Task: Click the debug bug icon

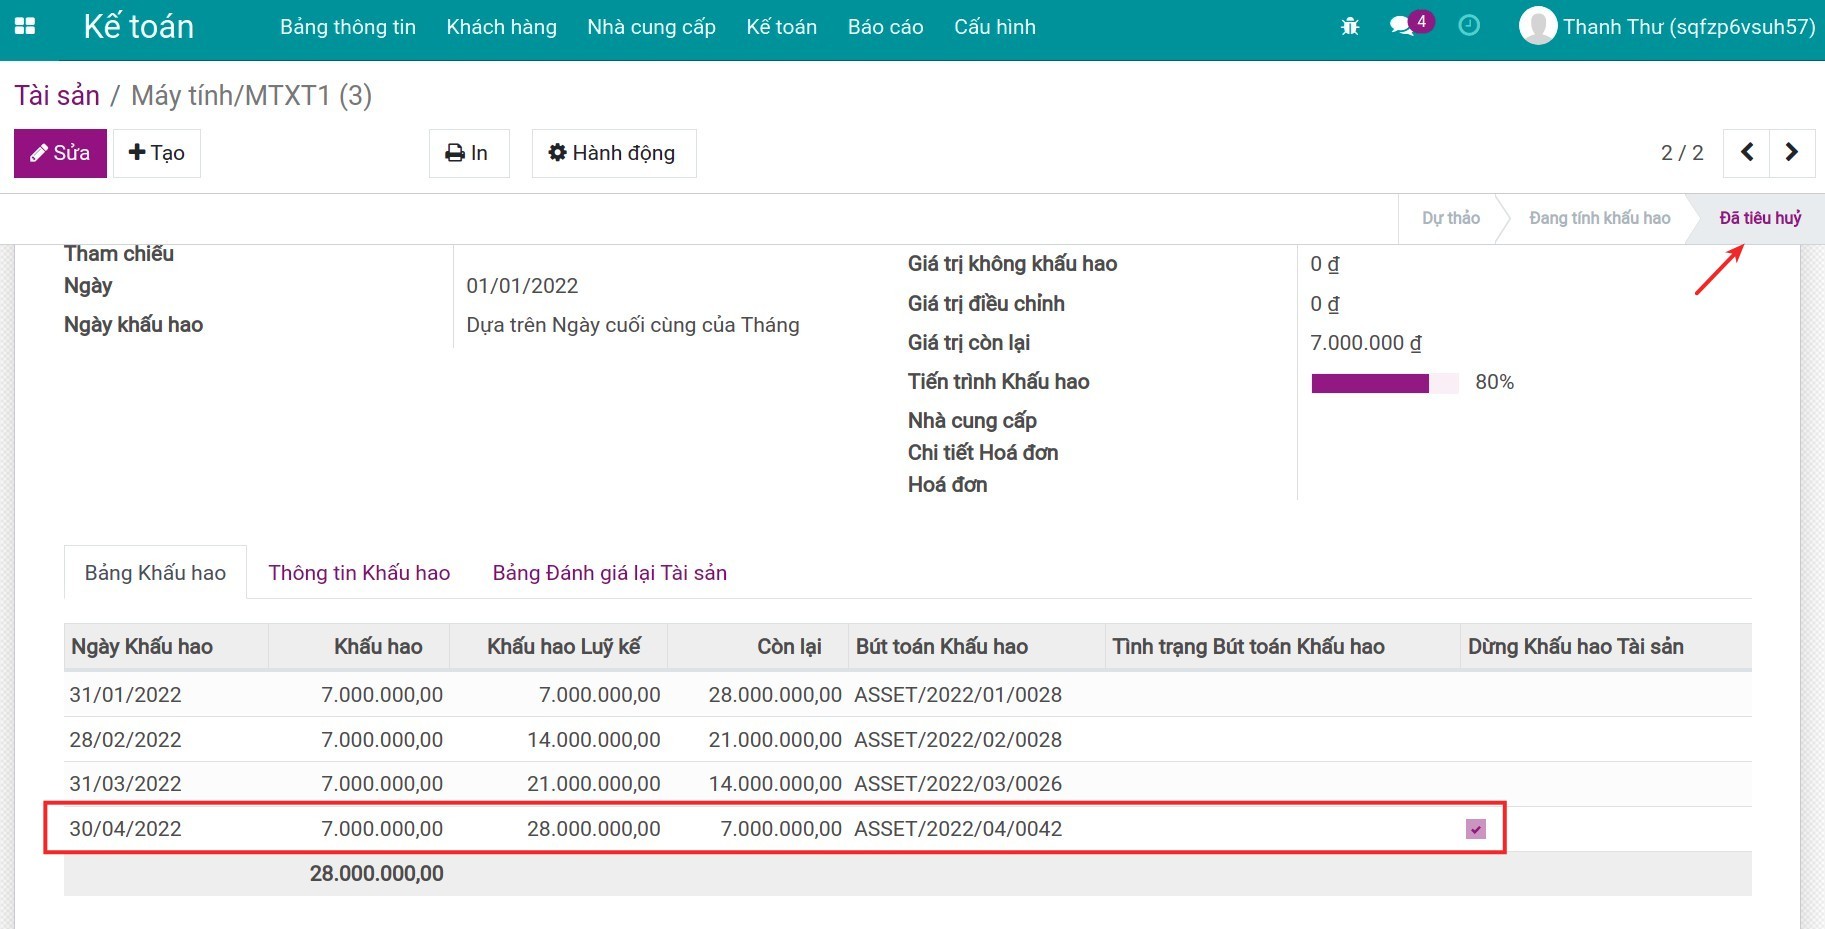Action: pos(1350,27)
